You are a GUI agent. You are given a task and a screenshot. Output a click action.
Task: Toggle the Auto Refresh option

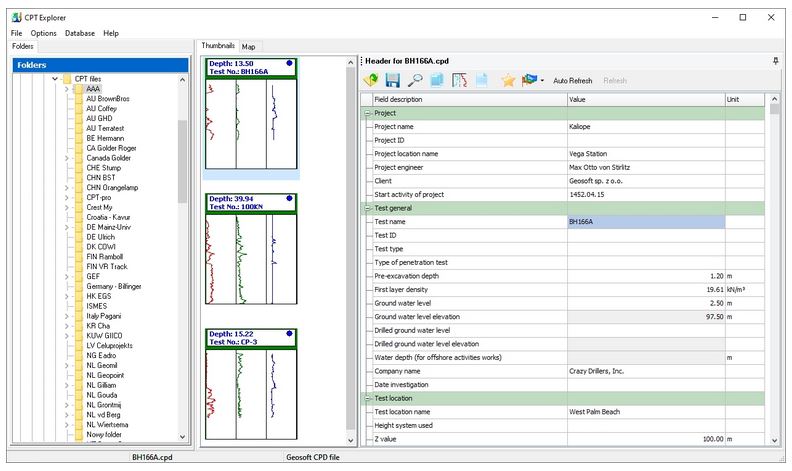(572, 81)
